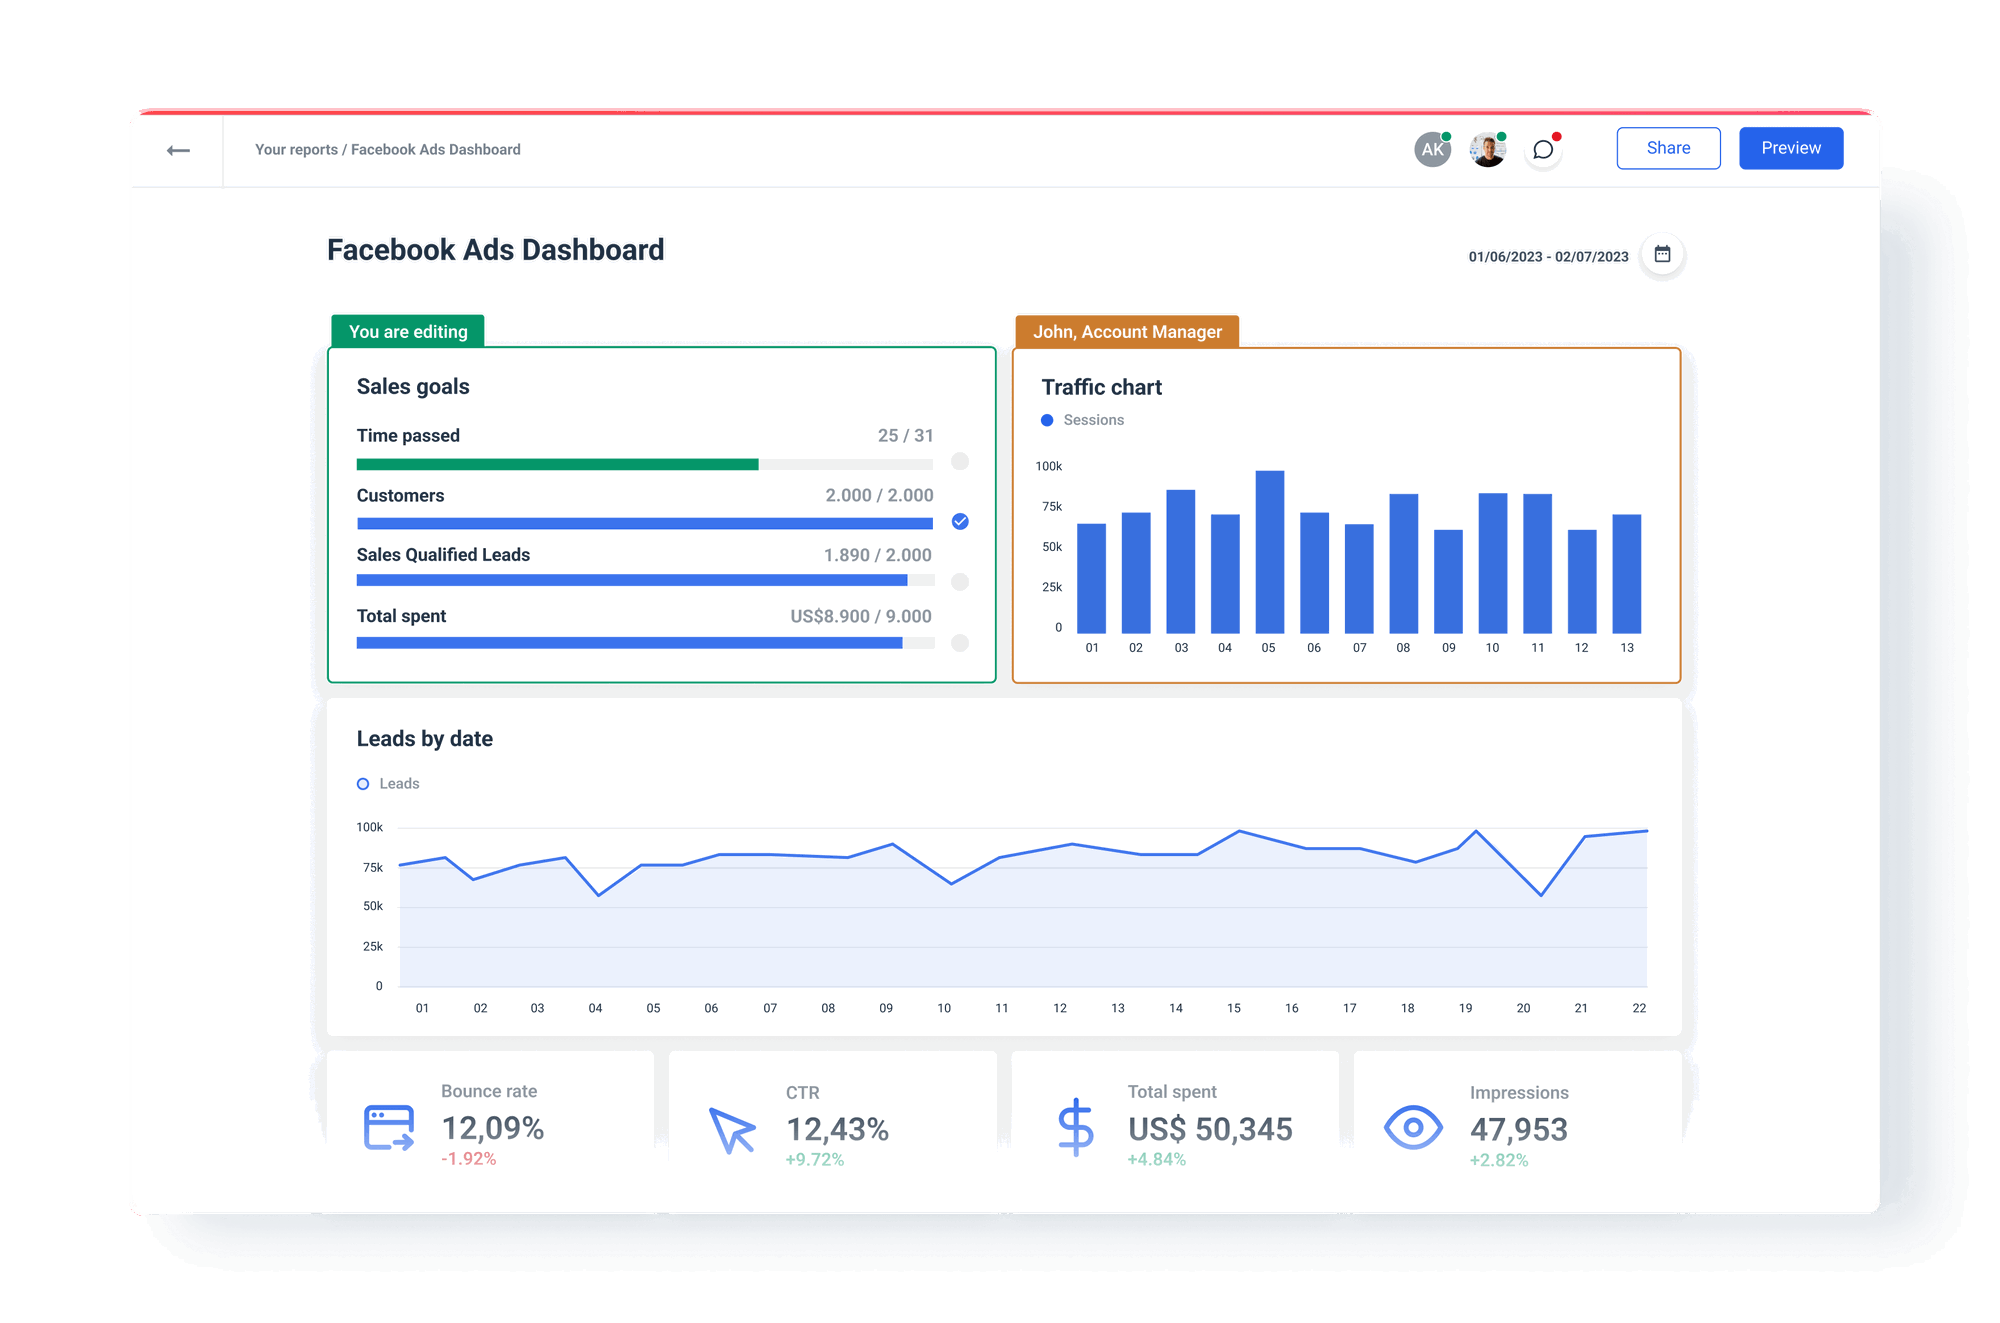Click the cursor icon on CTR card

pos(732,1131)
